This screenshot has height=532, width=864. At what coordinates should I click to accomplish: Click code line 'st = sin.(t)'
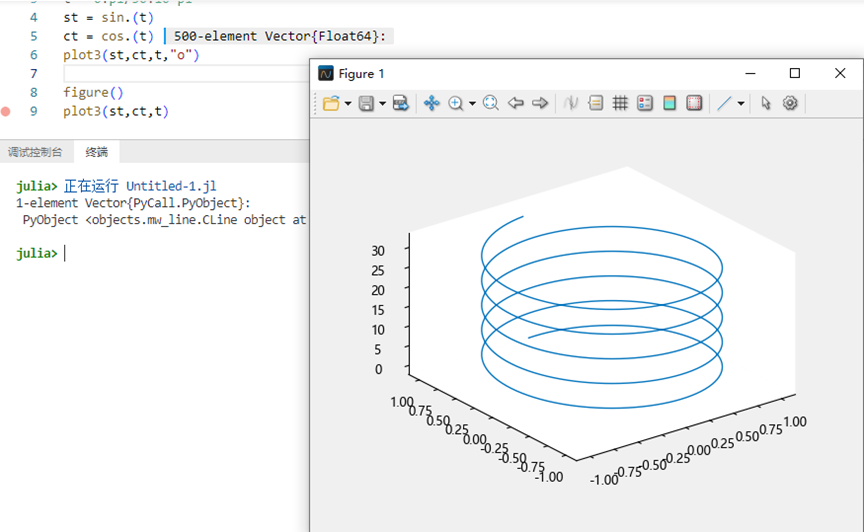click(108, 18)
